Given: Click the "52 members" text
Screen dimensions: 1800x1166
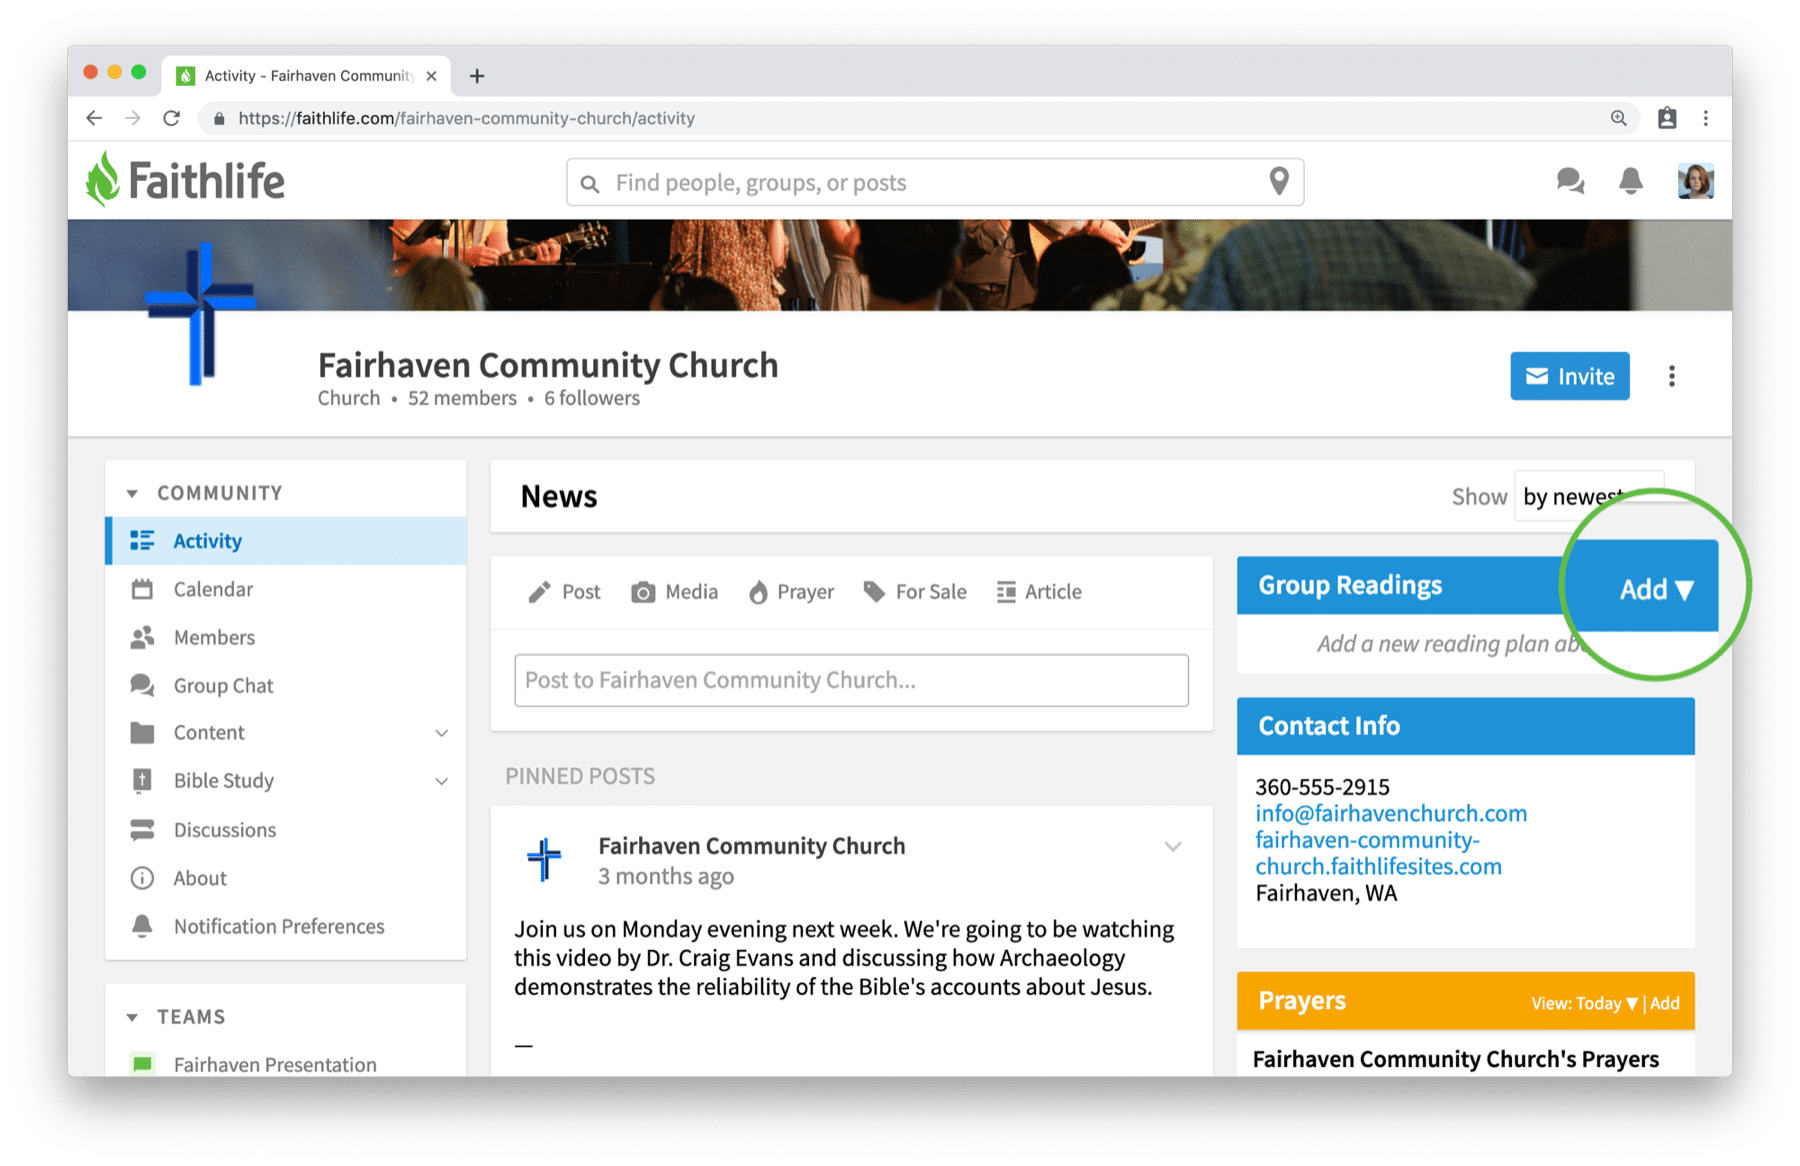Looking at the screenshot, I should coord(462,398).
